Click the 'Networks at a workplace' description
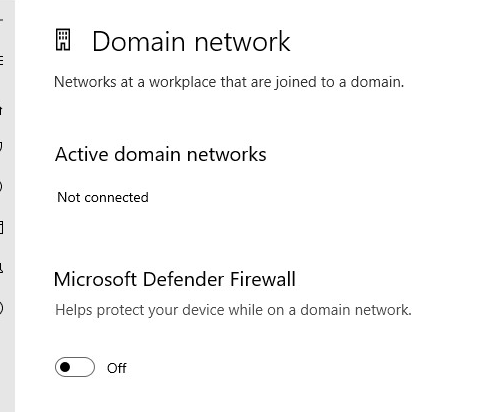Screen dimensions: 478x412 click(x=229, y=82)
